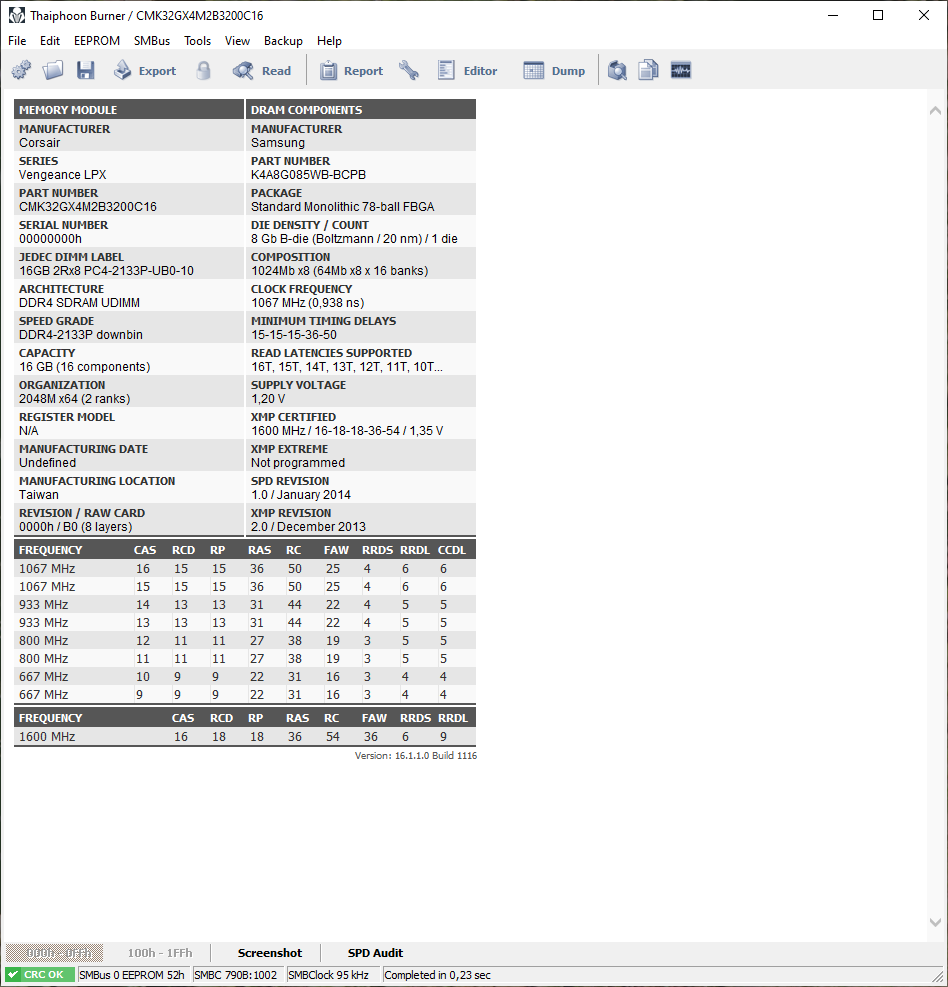Click the magnifier screenshot search icon
Image resolution: width=948 pixels, height=987 pixels.
click(x=617, y=70)
